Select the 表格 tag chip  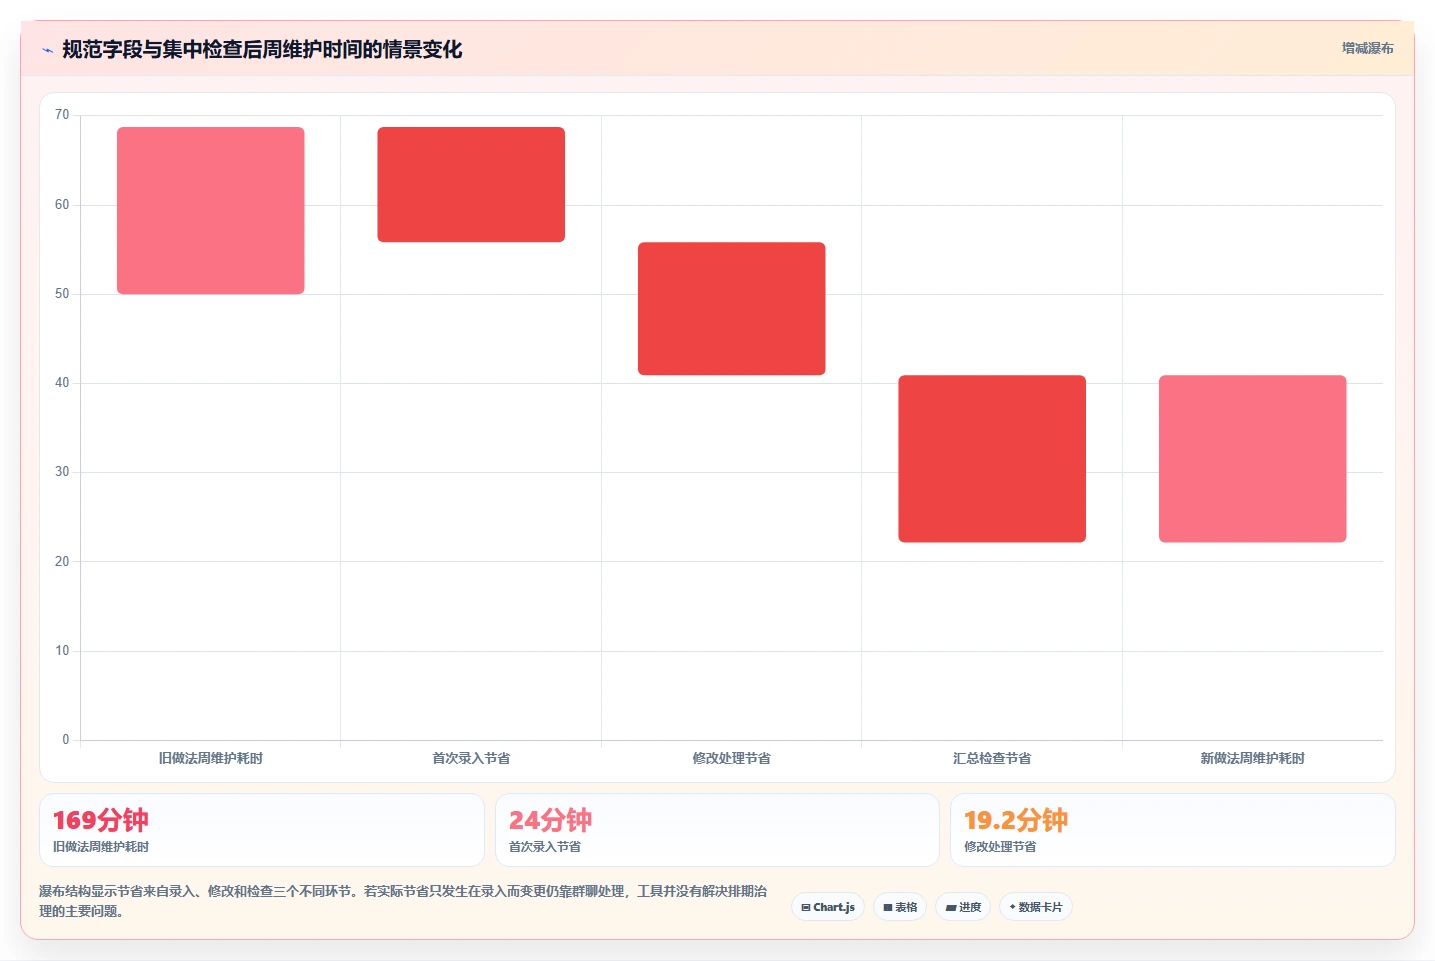pyautogui.click(x=900, y=907)
